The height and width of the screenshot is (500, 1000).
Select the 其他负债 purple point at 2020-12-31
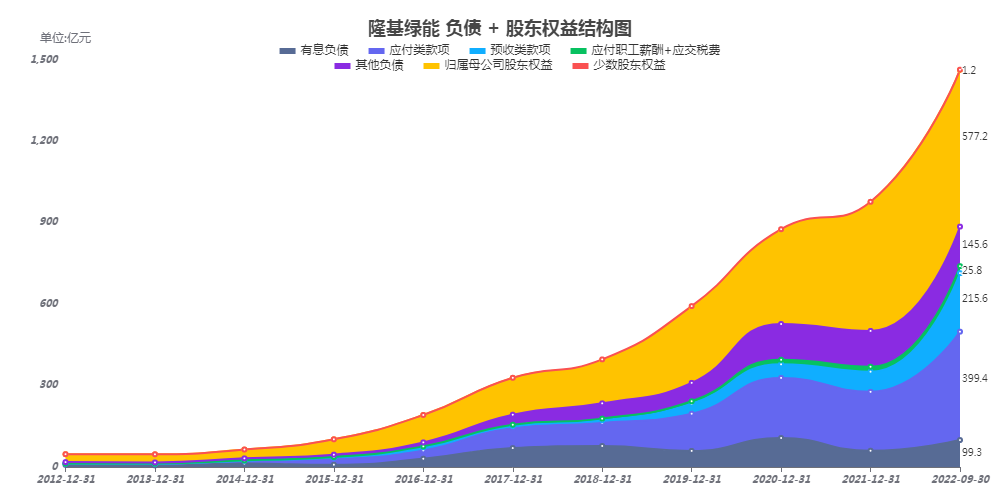click(781, 323)
